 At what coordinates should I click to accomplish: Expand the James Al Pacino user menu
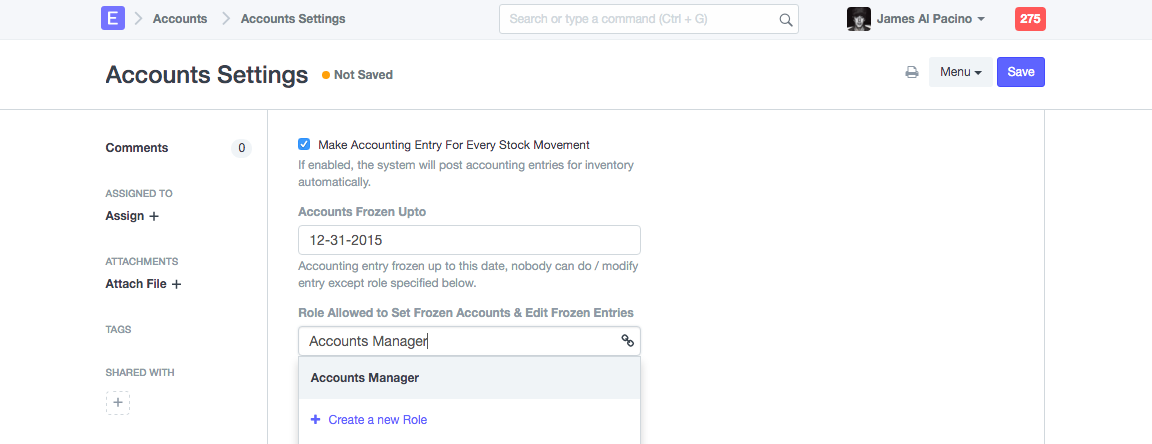[x=930, y=19]
